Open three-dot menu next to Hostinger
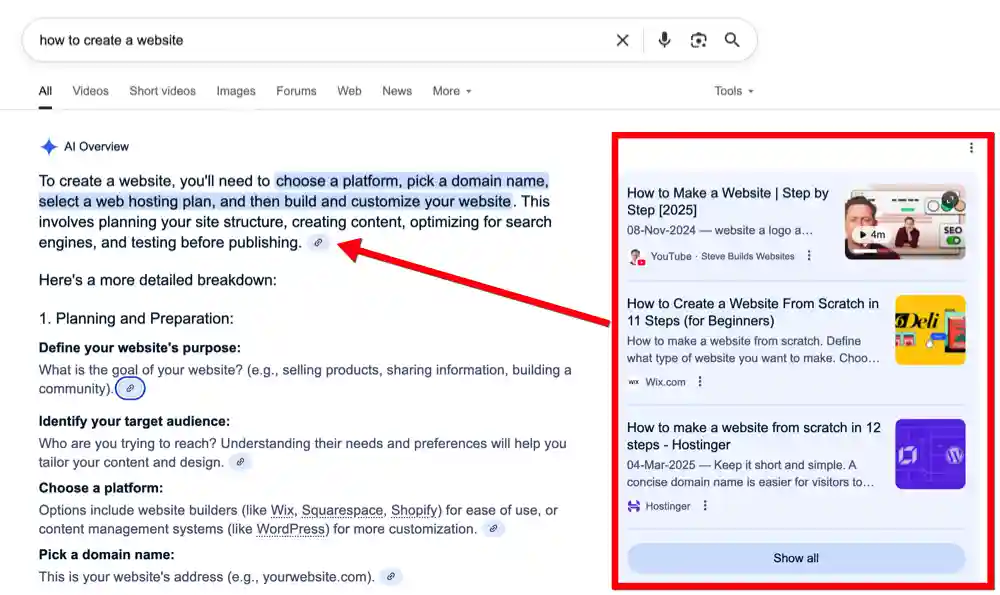 point(705,506)
